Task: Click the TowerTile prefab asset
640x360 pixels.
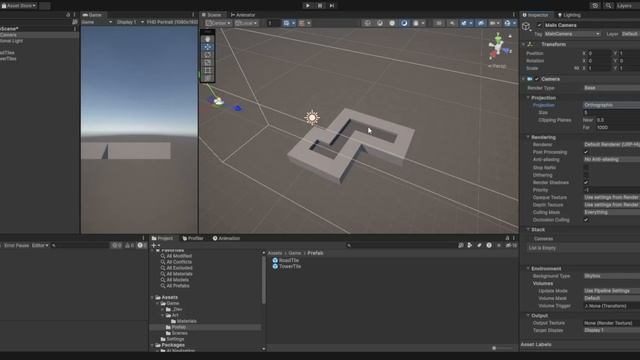Action: (x=287, y=266)
